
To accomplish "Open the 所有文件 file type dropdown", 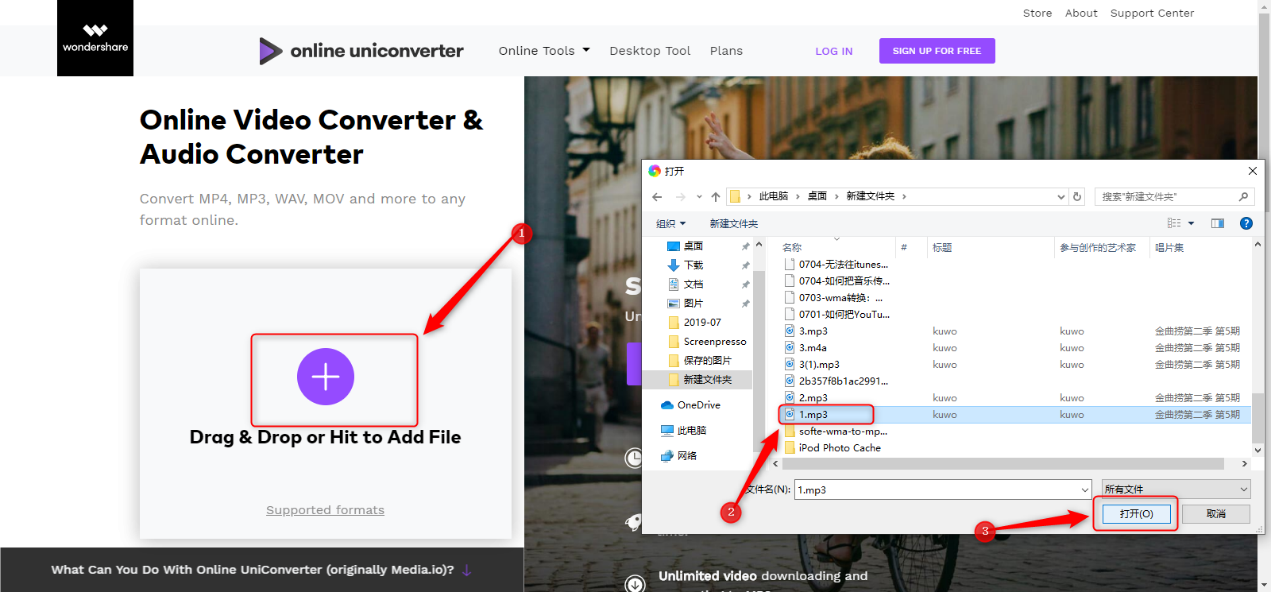I will pos(1176,489).
